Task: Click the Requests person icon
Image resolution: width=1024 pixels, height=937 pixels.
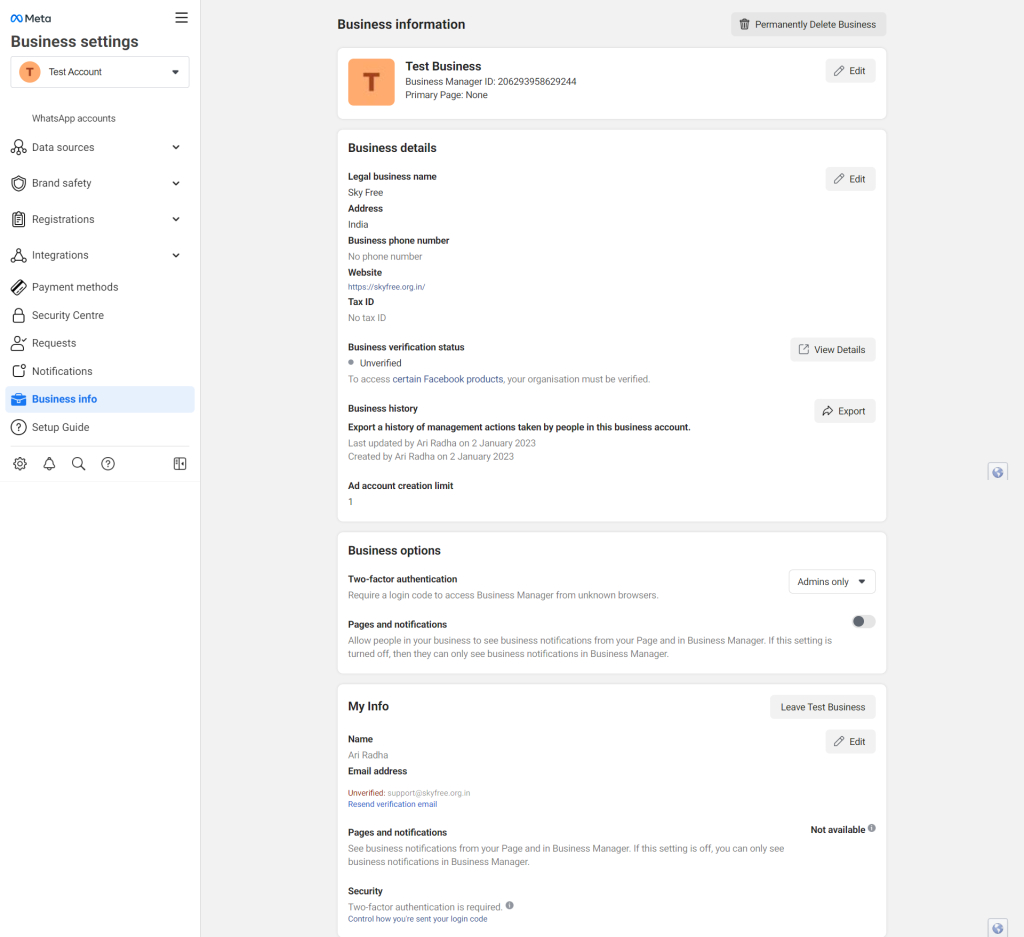Action: (x=19, y=343)
